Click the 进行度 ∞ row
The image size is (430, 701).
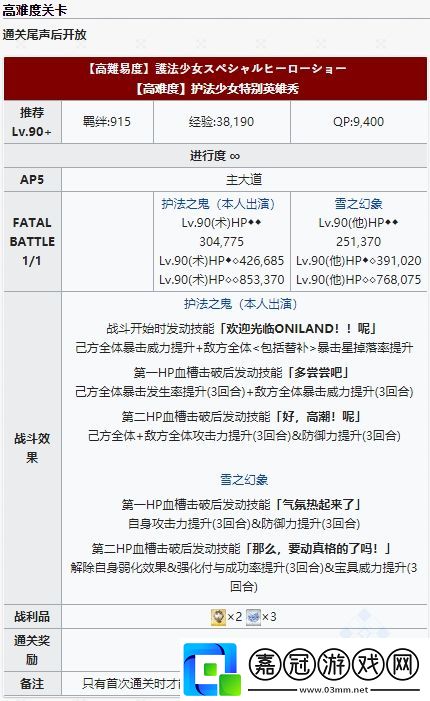click(x=215, y=156)
